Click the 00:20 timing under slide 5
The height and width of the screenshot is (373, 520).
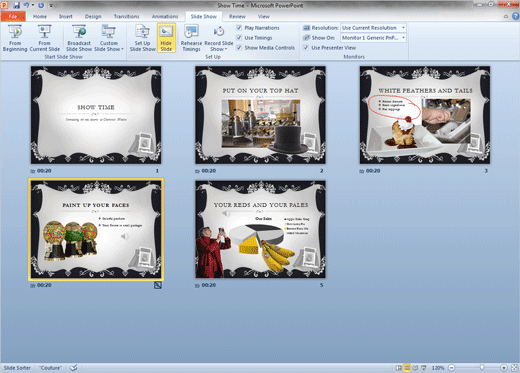click(x=209, y=285)
